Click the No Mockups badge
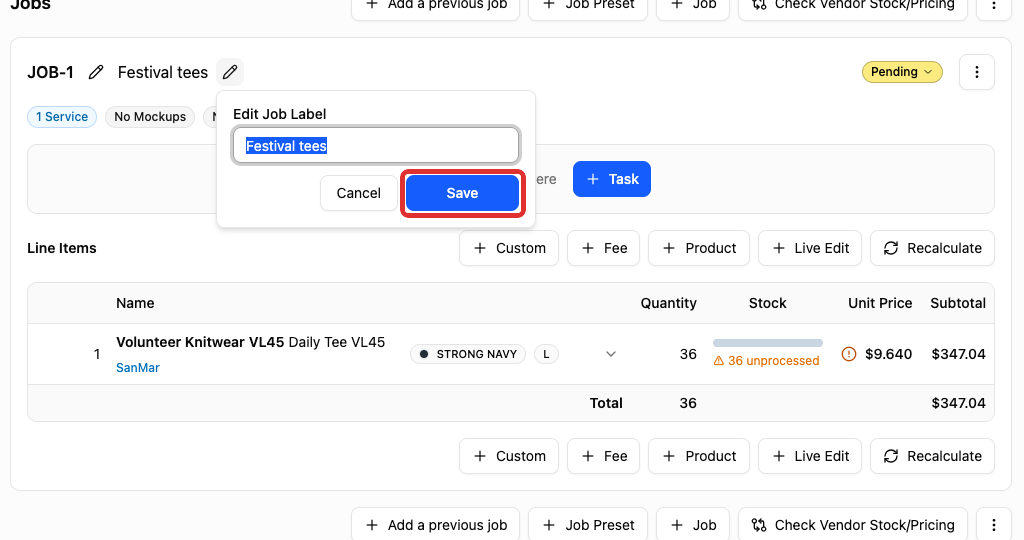The image size is (1024, 540). pos(150,117)
